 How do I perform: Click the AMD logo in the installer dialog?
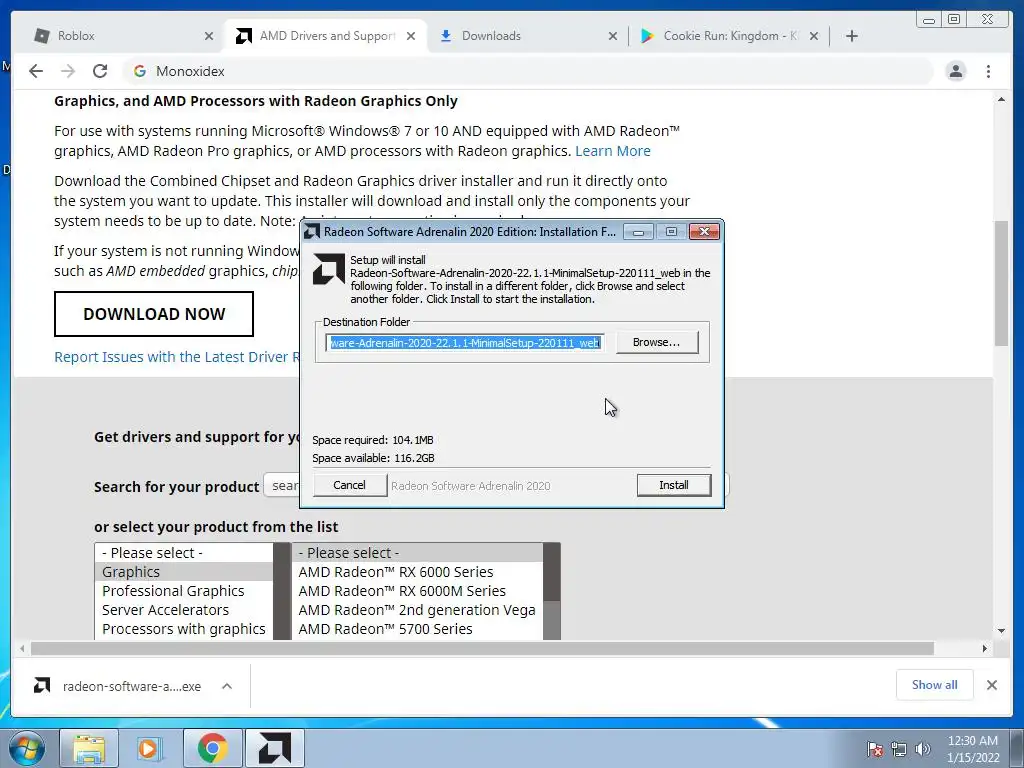pos(329,269)
